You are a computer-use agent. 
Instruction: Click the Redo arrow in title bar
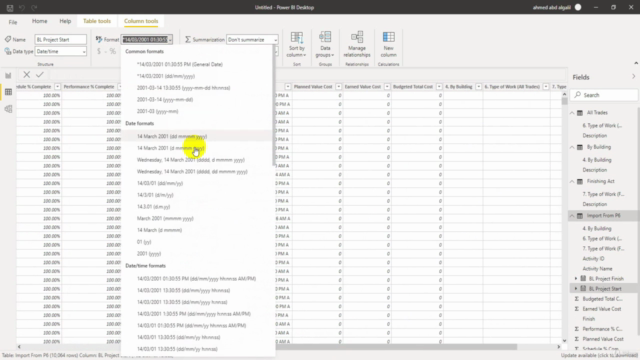pyautogui.click(x=34, y=7)
